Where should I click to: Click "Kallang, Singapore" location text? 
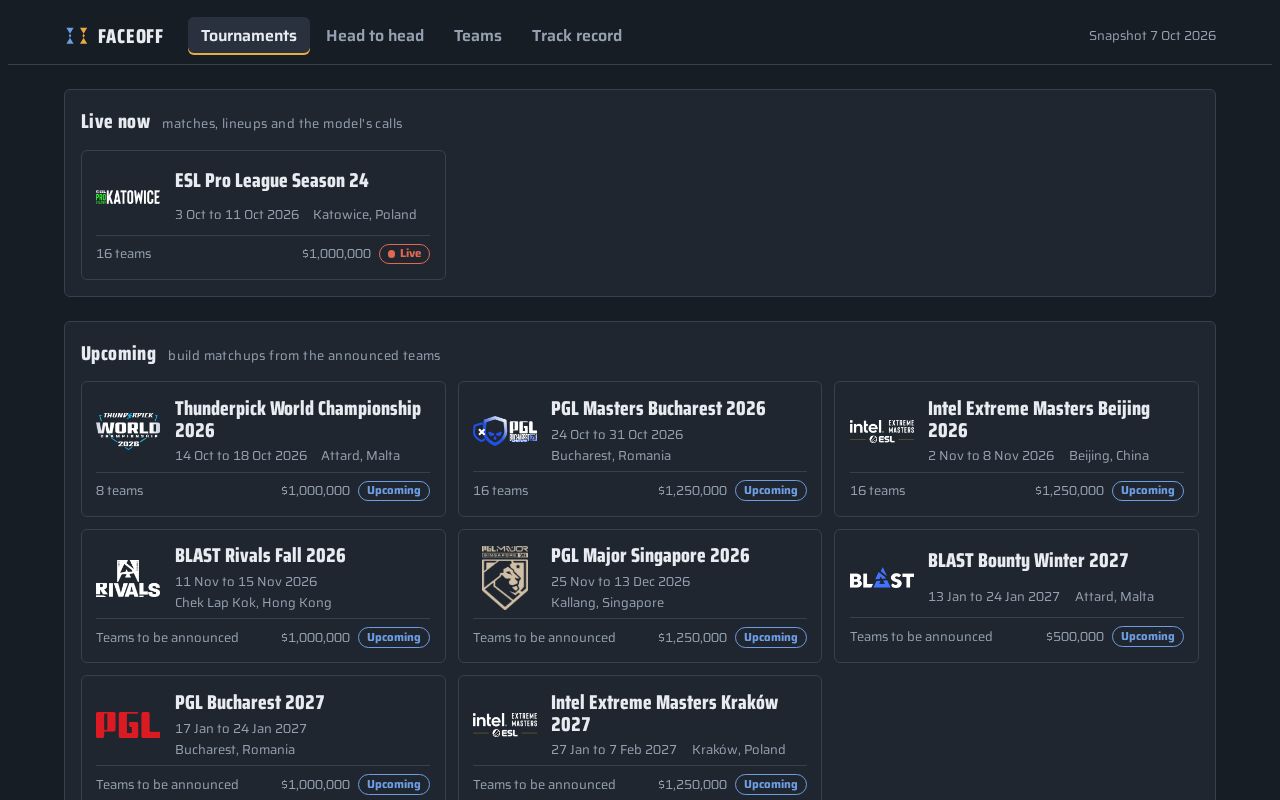tap(607, 603)
